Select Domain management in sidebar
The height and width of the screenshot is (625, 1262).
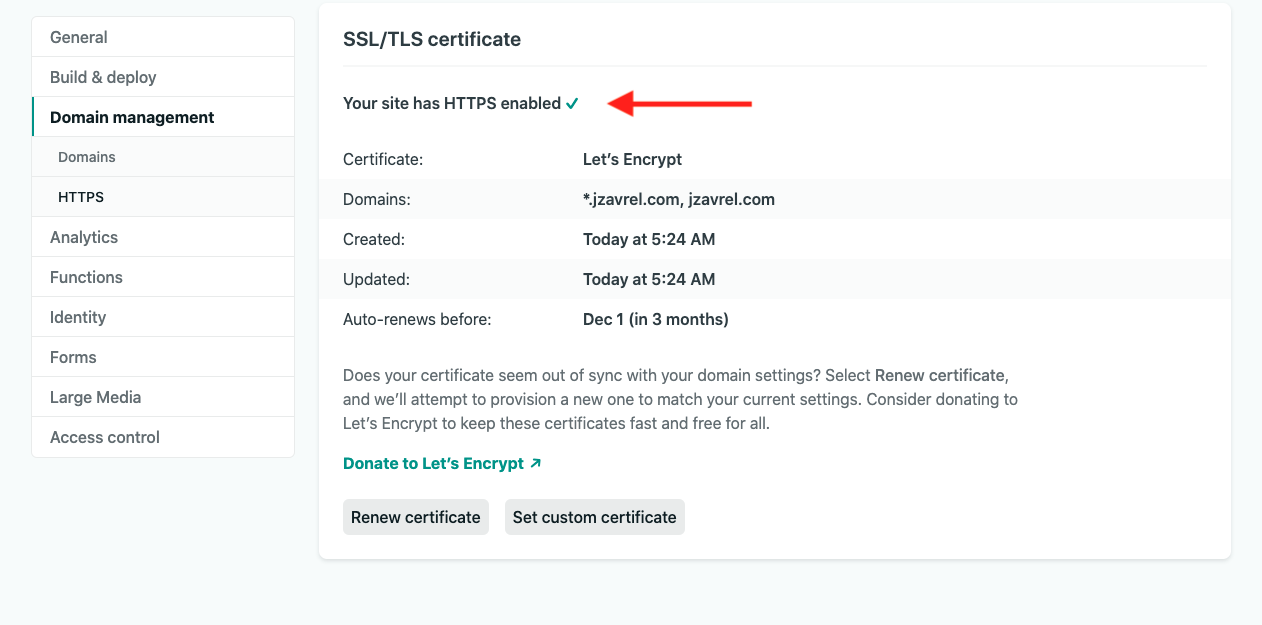pos(163,117)
